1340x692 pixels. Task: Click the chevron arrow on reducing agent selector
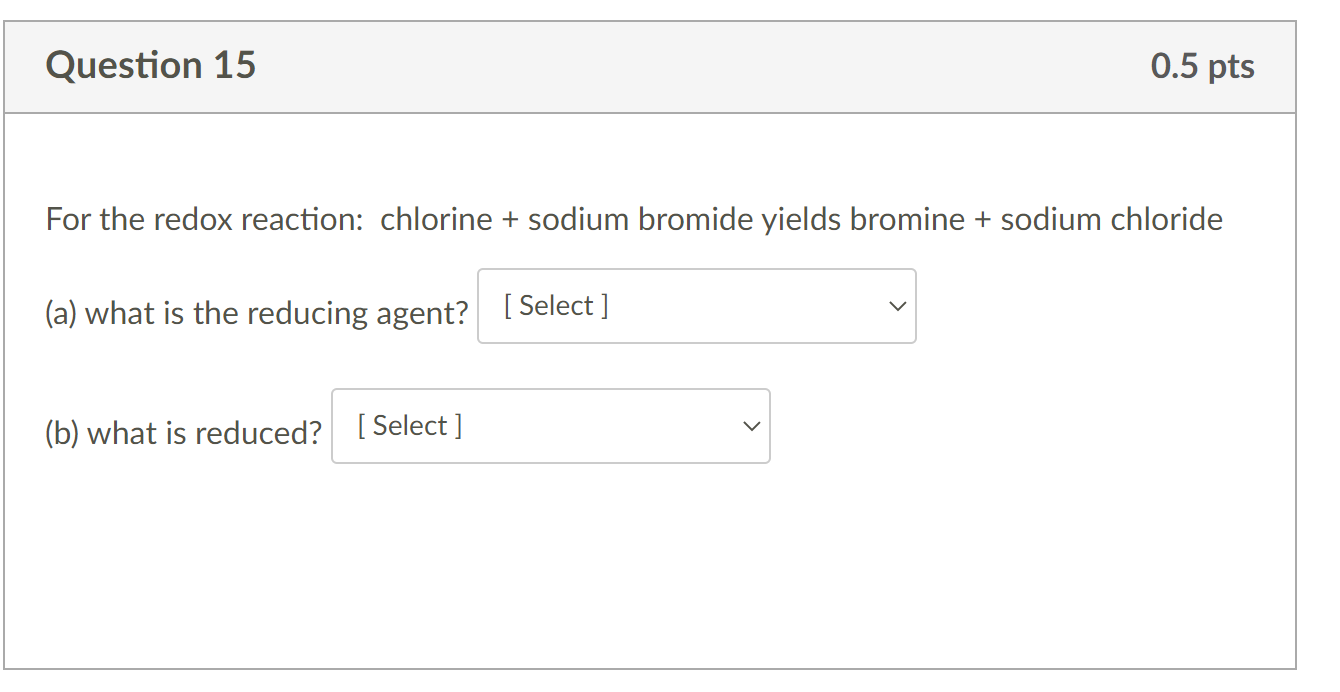pos(897,306)
